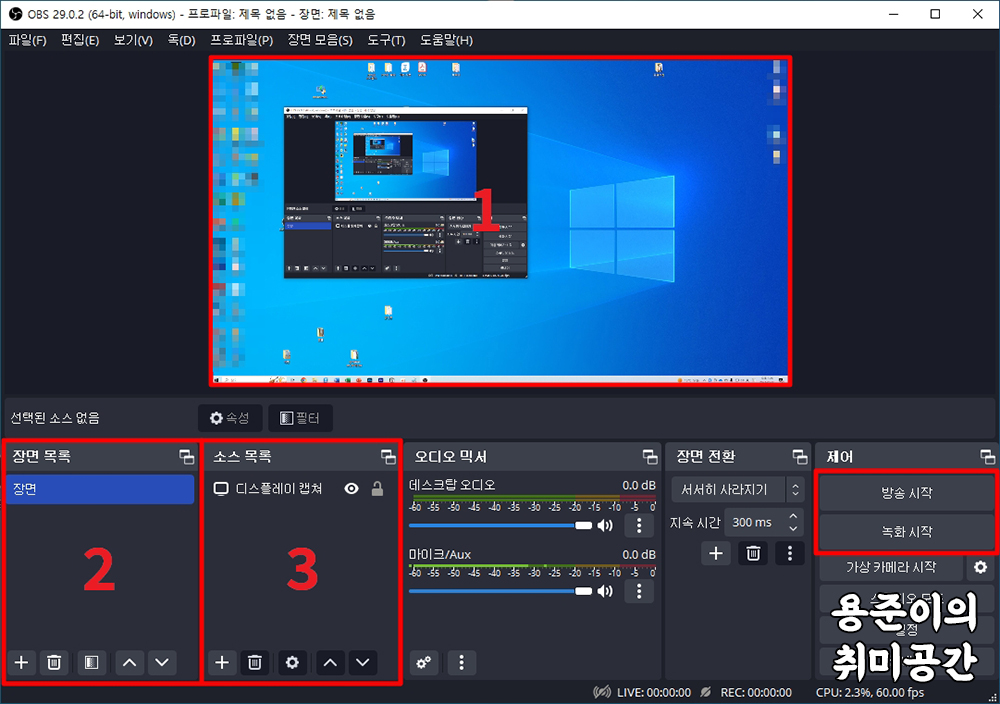Adjust 마이크/Aux volume slider
The width and height of the screenshot is (1000, 704).
click(501, 591)
